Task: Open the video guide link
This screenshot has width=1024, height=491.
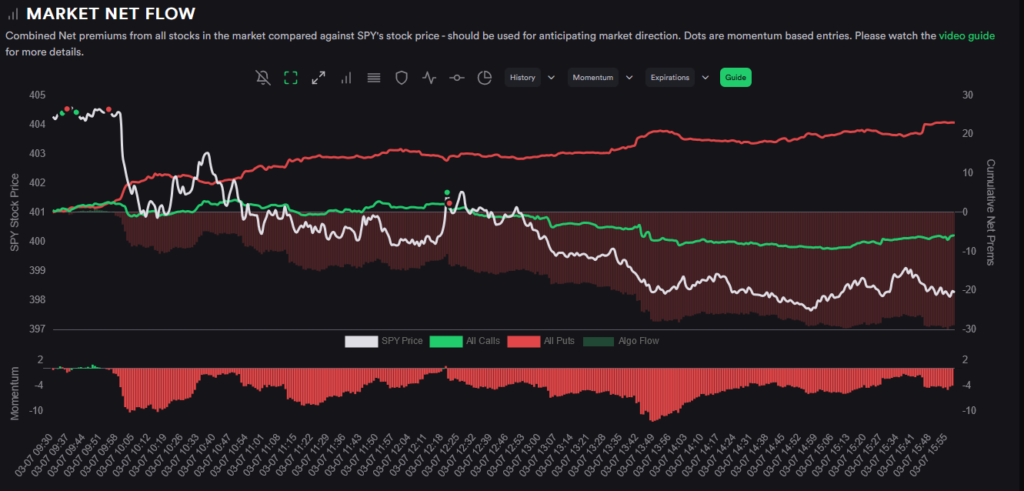Action: pyautogui.click(x=967, y=37)
